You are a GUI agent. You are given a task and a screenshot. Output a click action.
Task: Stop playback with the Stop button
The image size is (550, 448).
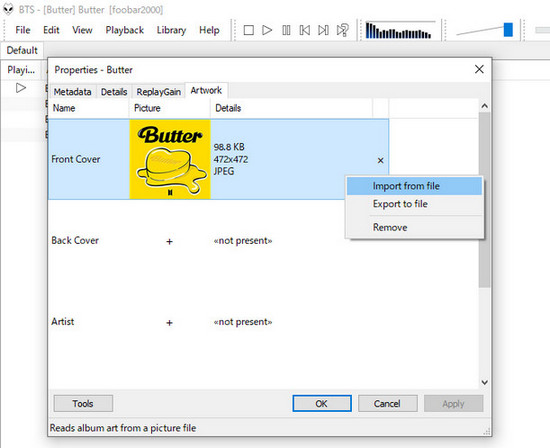click(249, 30)
